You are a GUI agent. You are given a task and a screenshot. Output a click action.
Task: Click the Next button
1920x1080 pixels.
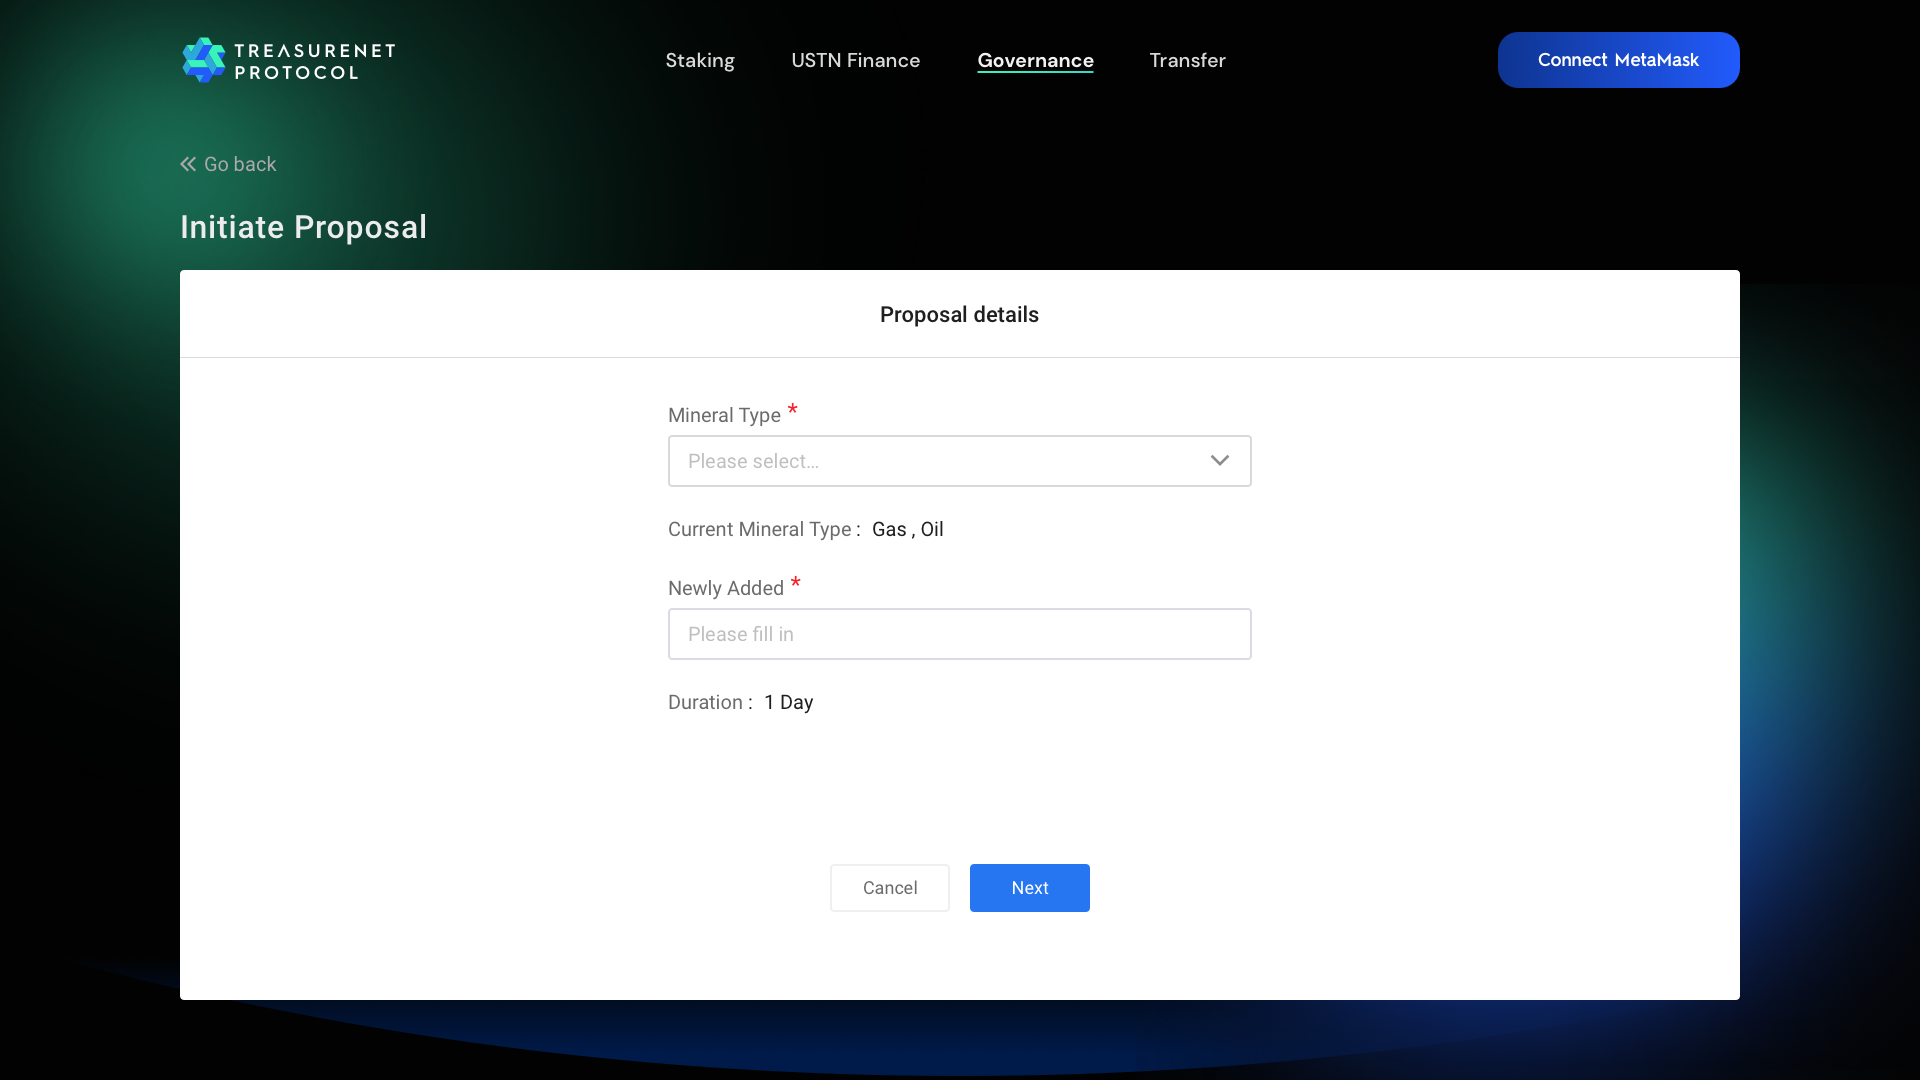click(x=1029, y=888)
